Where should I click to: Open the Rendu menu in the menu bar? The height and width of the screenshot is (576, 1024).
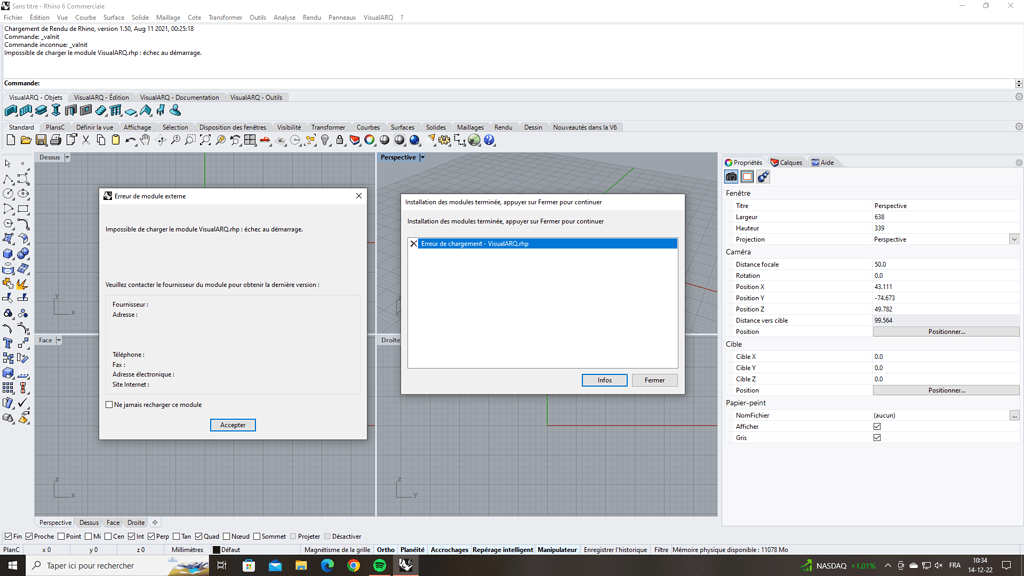(311, 17)
